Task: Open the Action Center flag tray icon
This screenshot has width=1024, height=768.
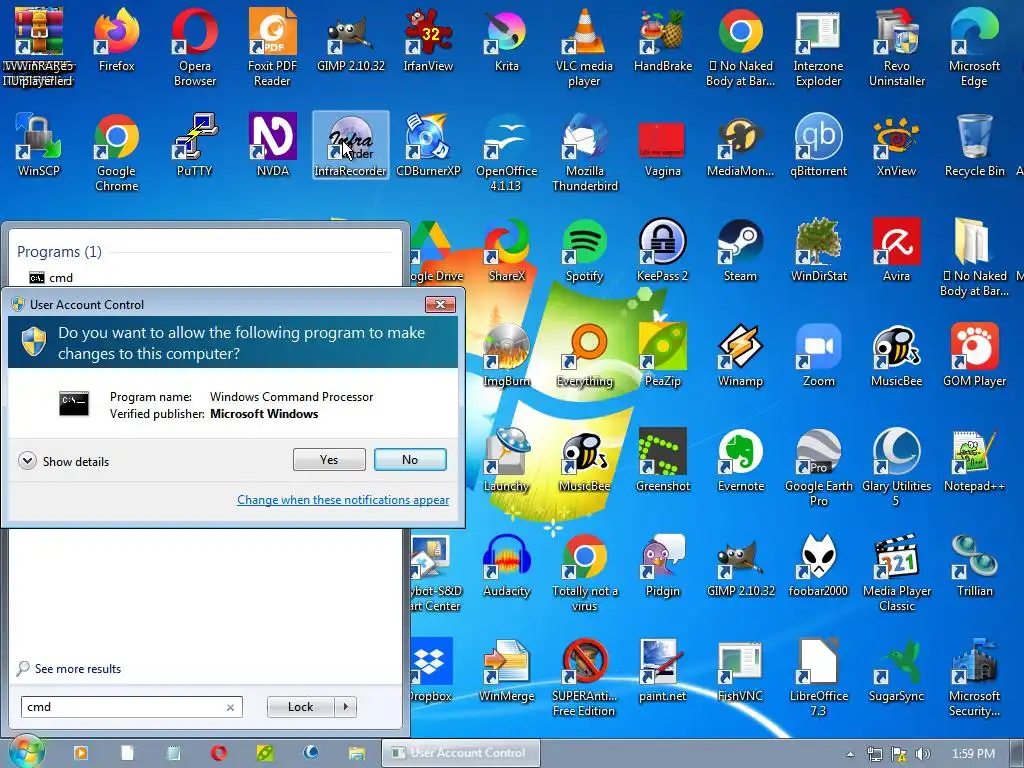Action: pyautogui.click(x=899, y=754)
